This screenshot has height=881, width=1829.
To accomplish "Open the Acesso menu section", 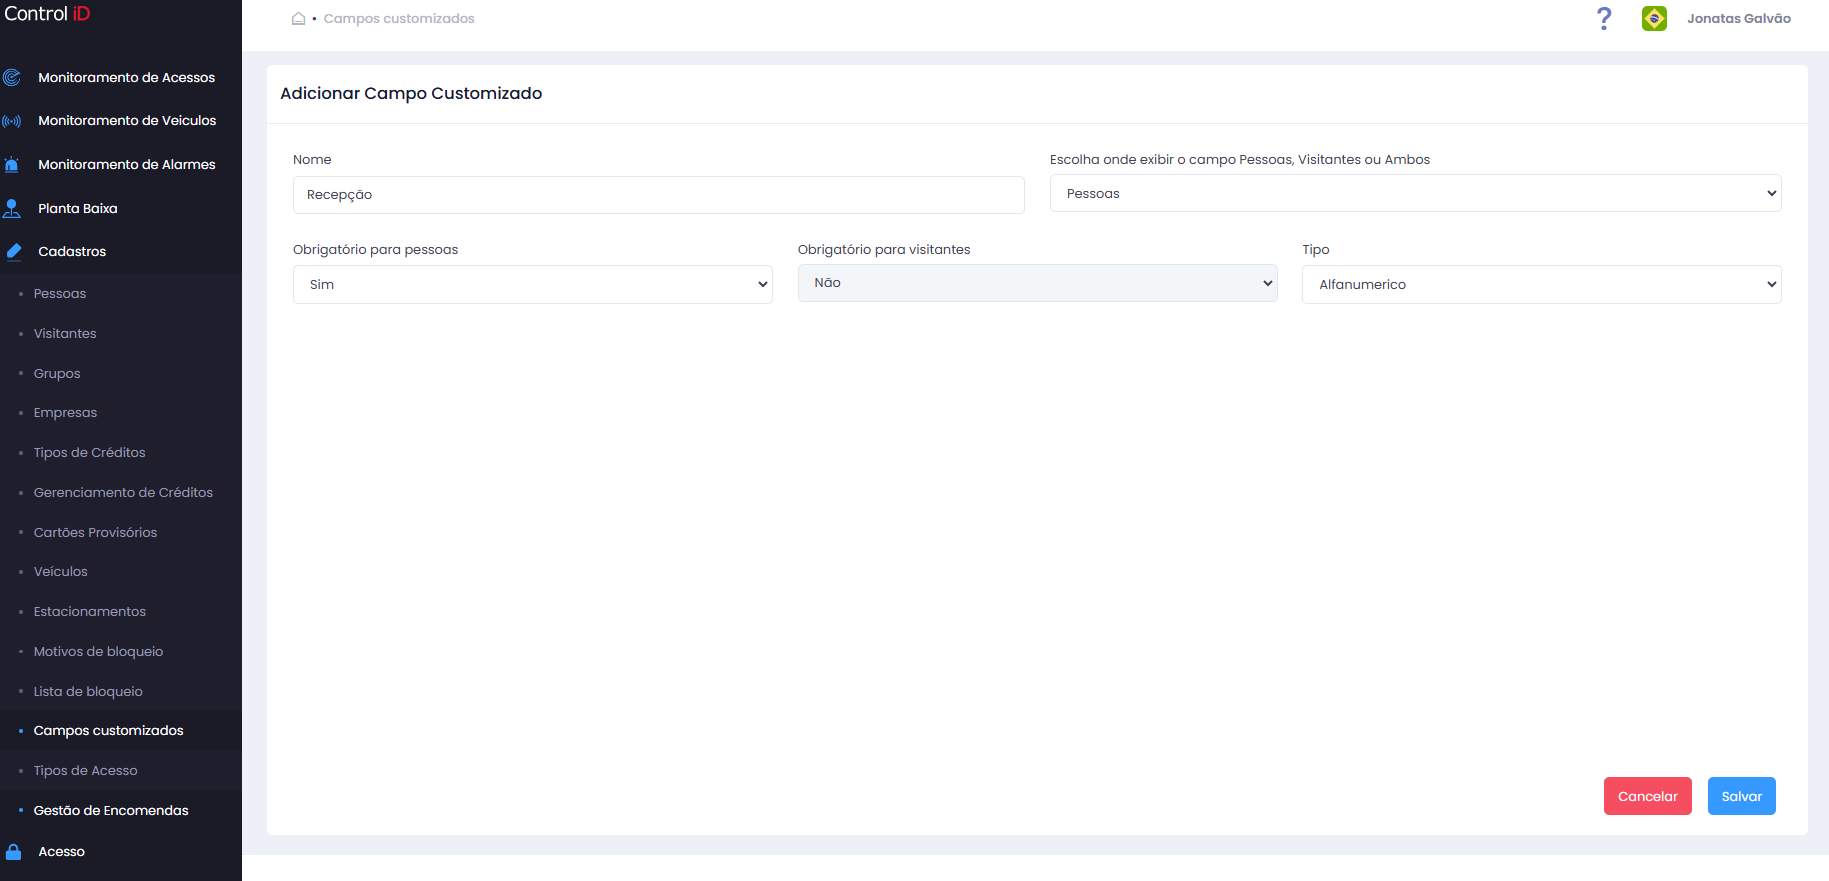I will click(x=61, y=852).
